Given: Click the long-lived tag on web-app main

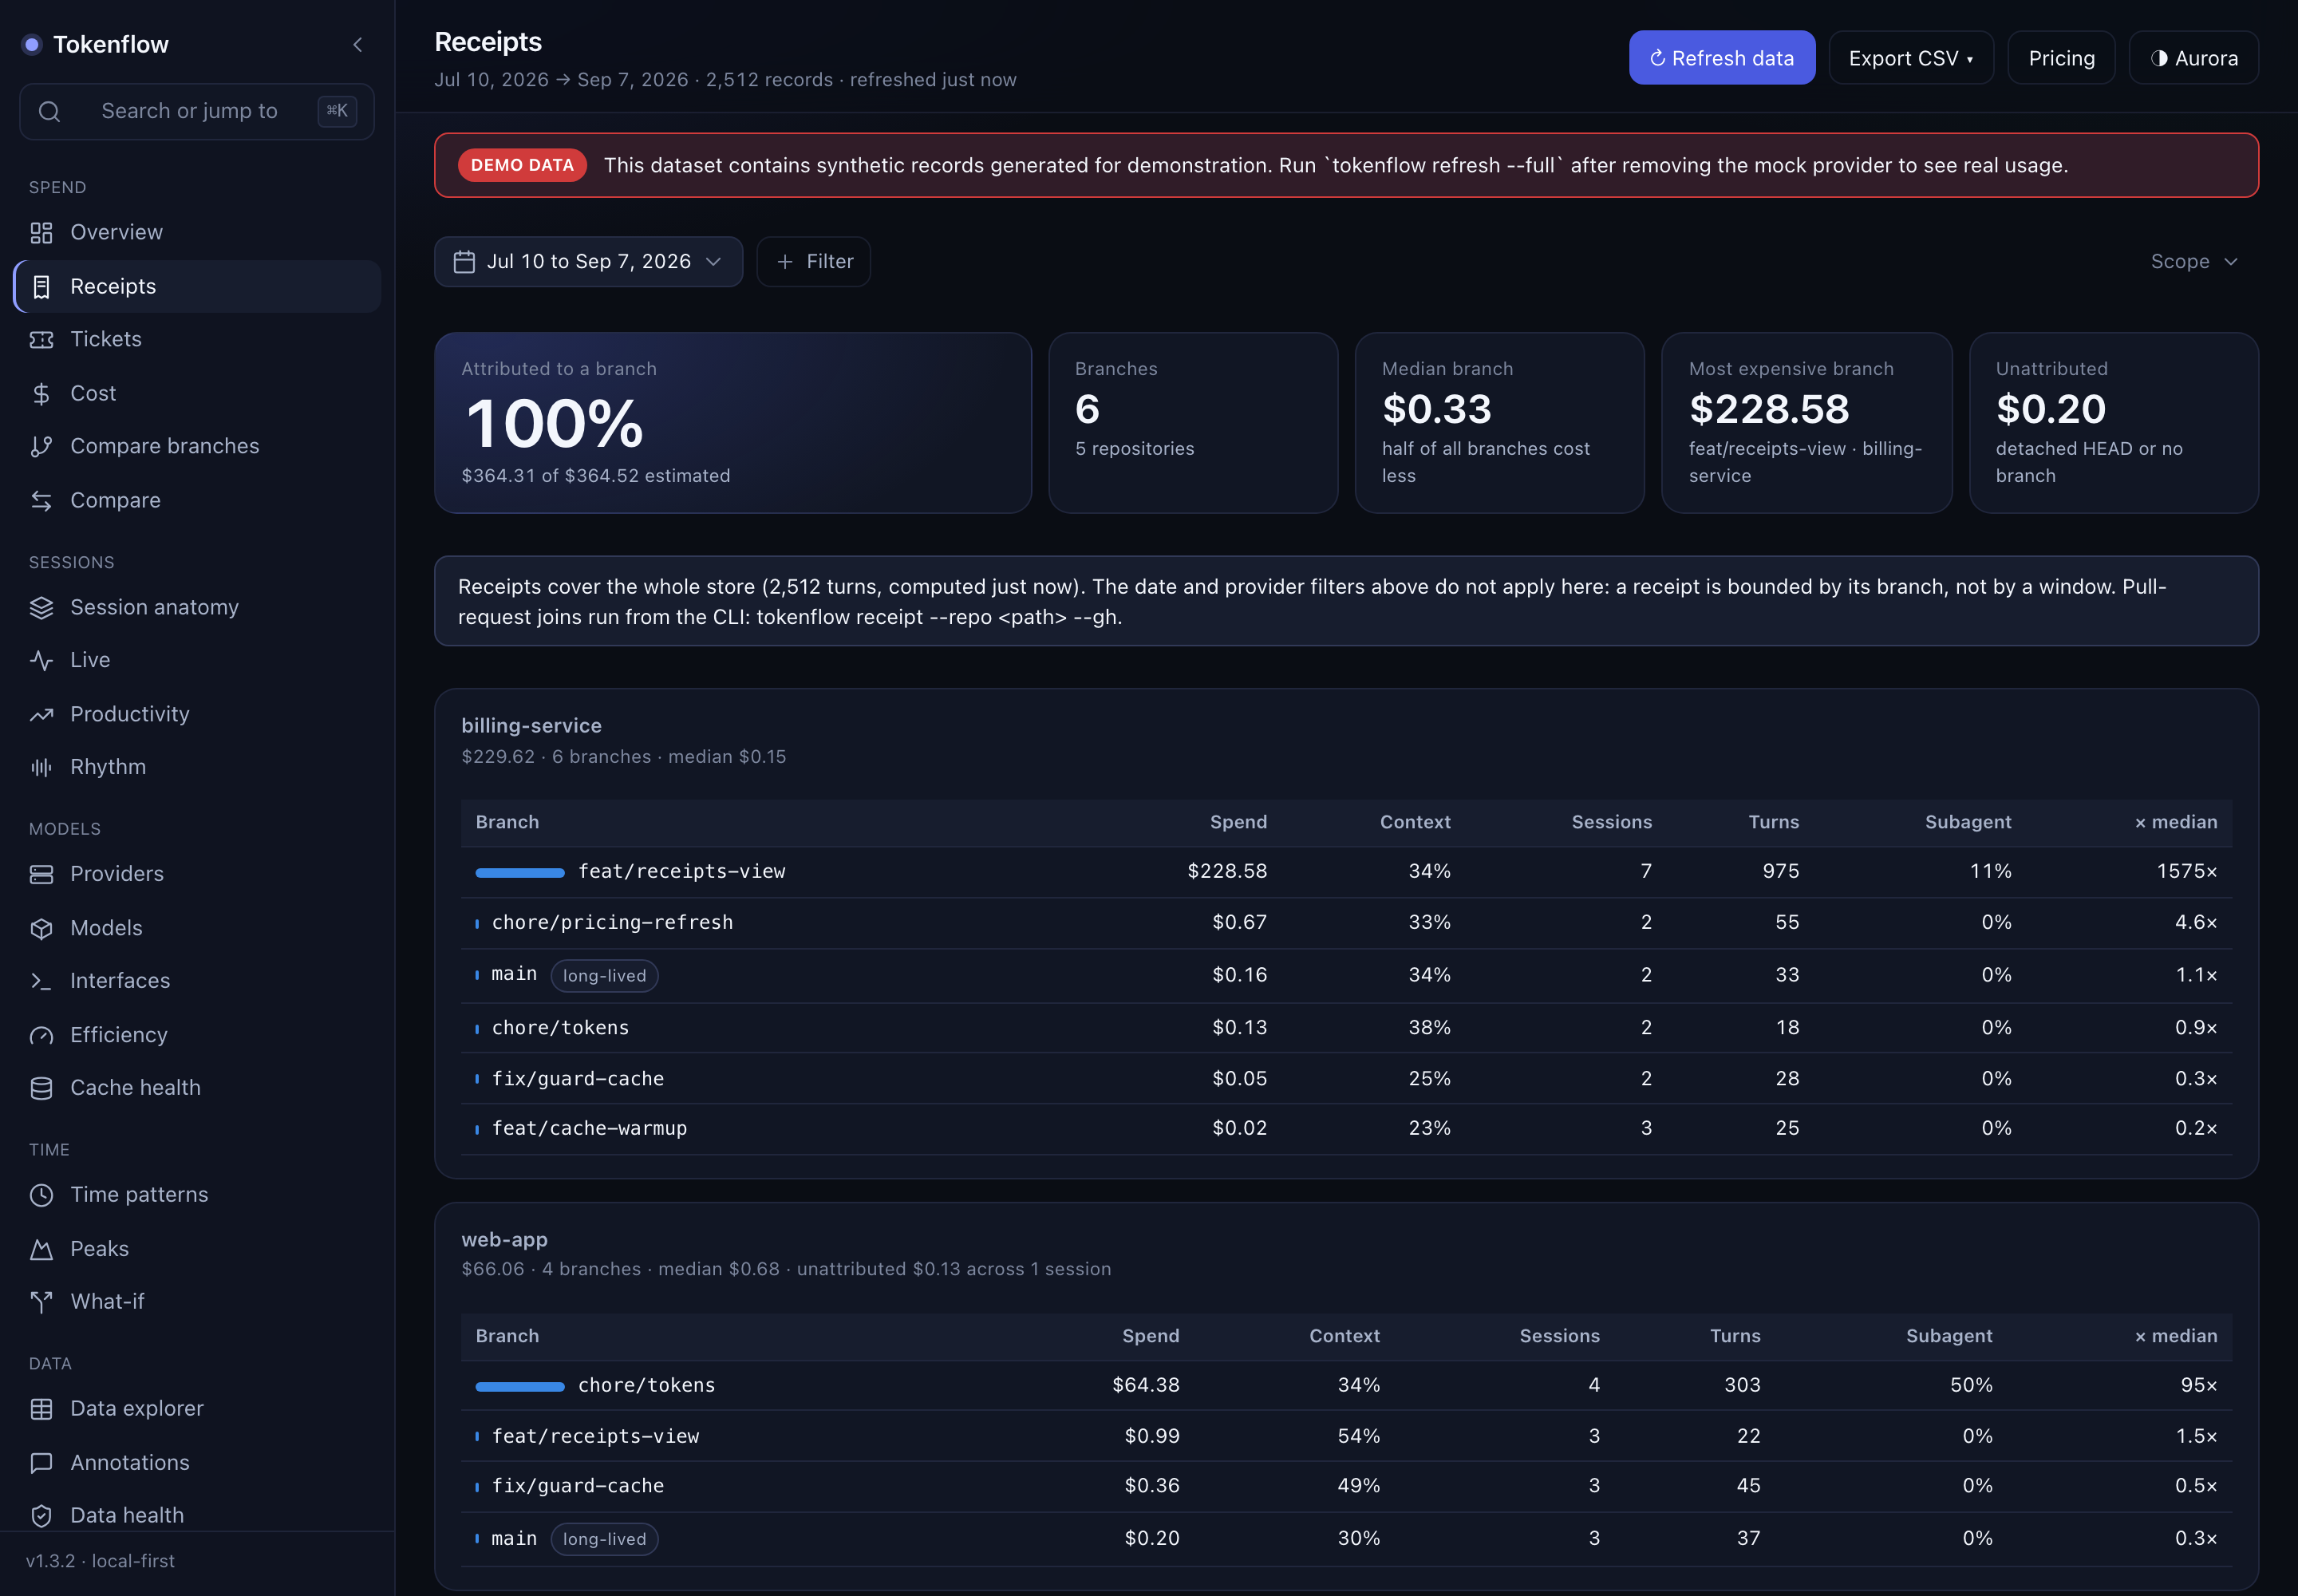Looking at the screenshot, I should click(604, 1540).
